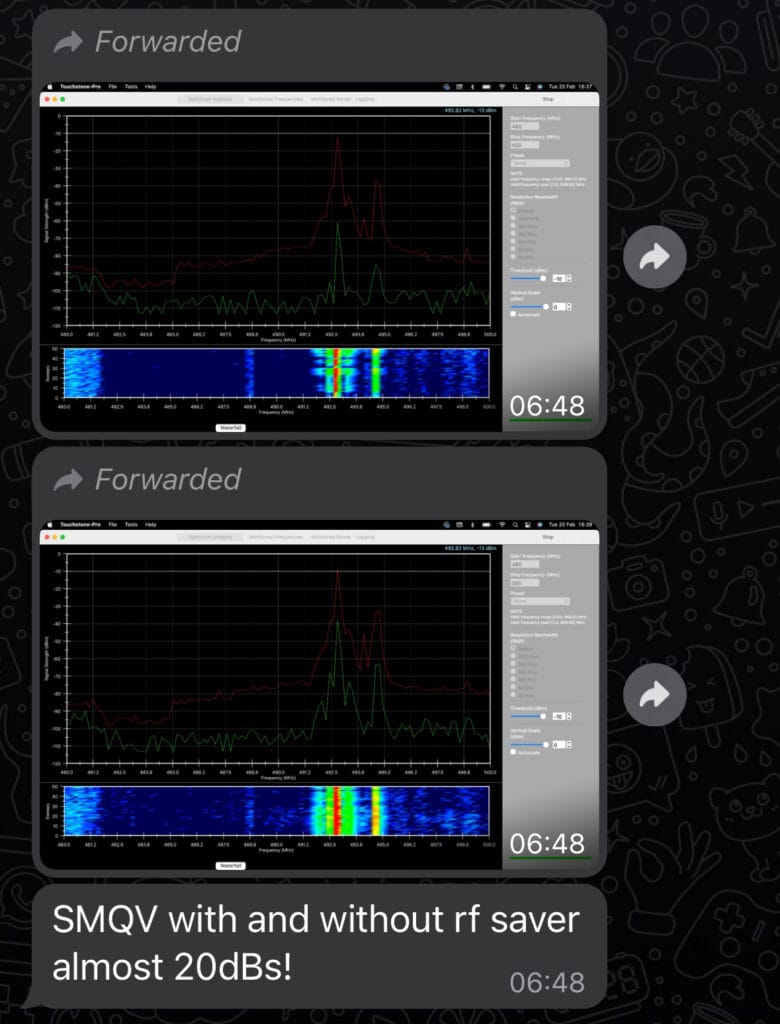Click Threshold slider in second screenshot

(x=528, y=716)
